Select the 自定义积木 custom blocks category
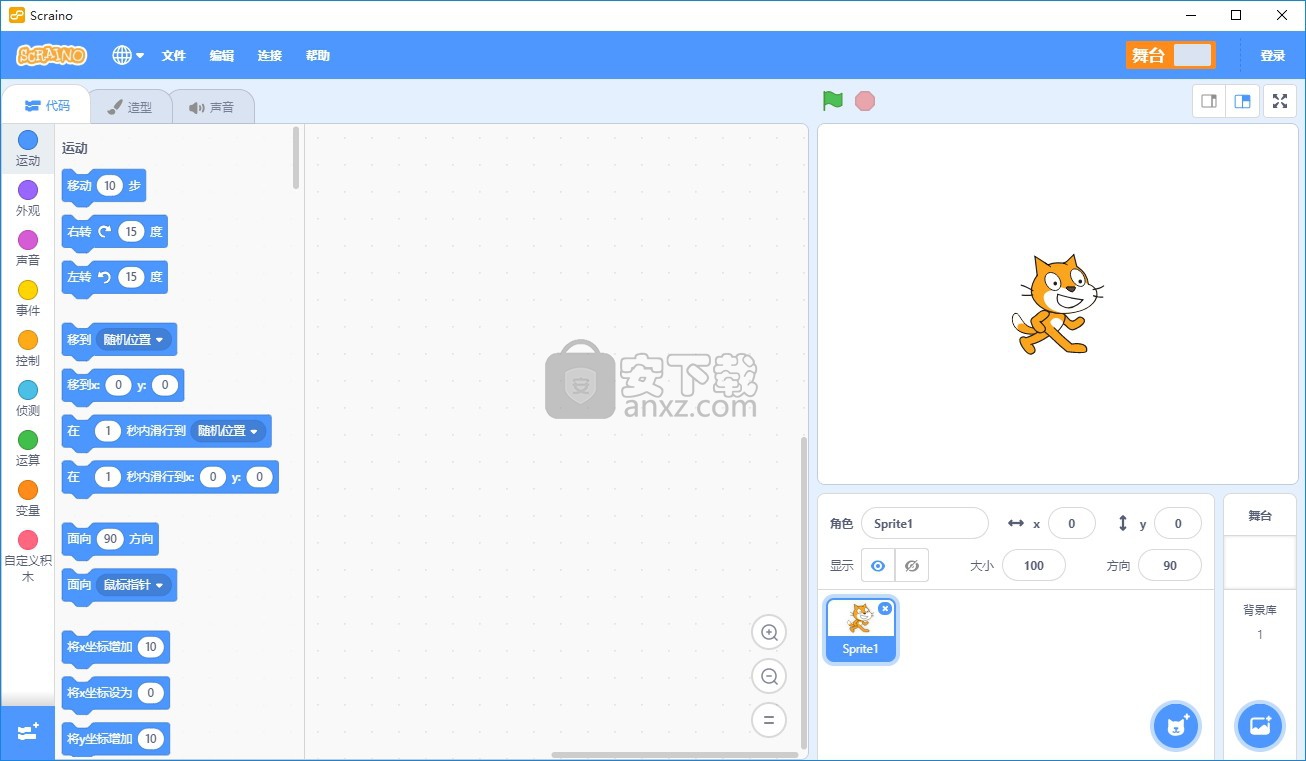This screenshot has height=761, width=1306. coord(28,557)
